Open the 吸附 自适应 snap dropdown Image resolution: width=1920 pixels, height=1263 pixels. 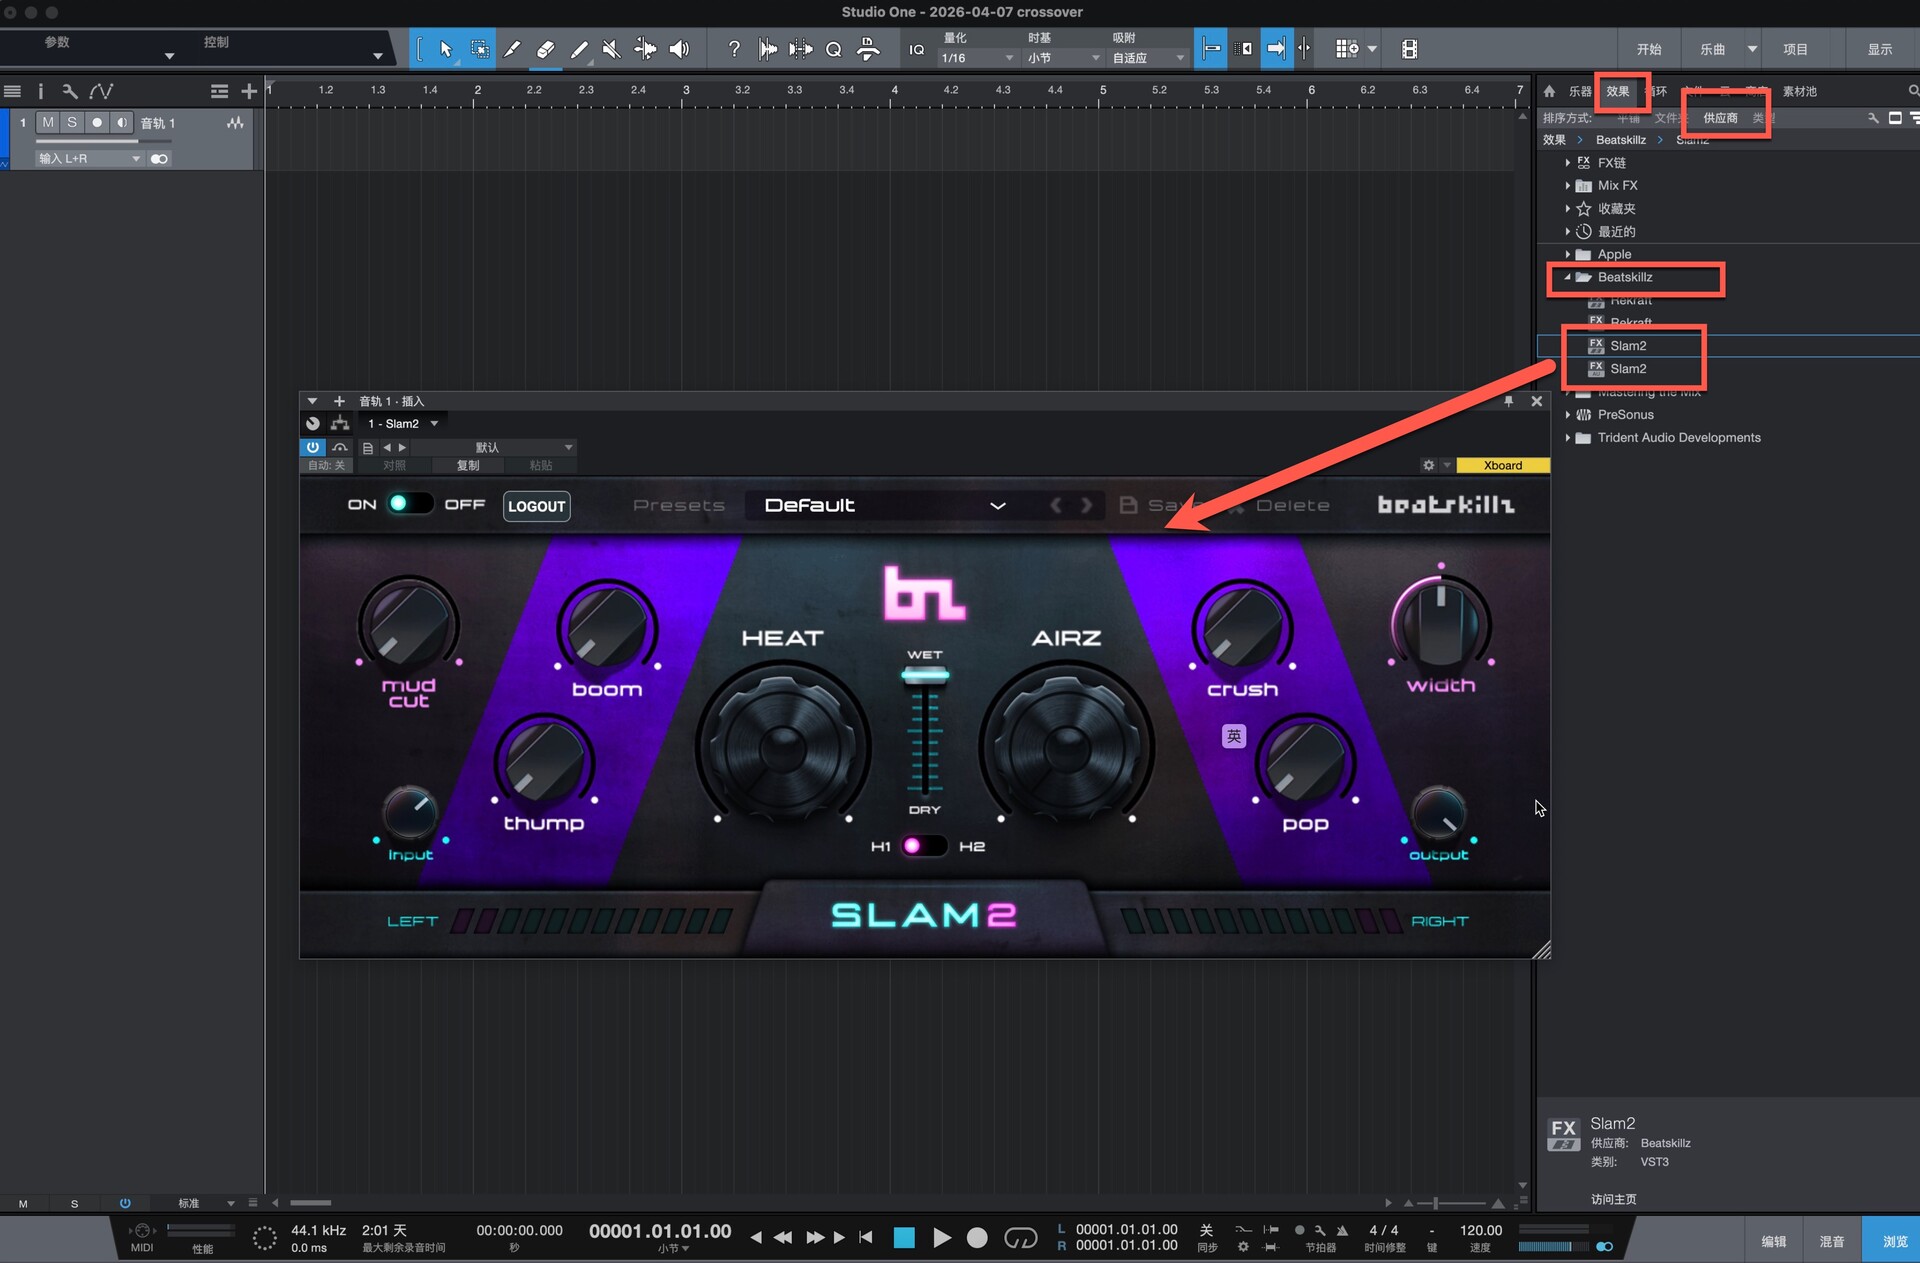click(1148, 58)
